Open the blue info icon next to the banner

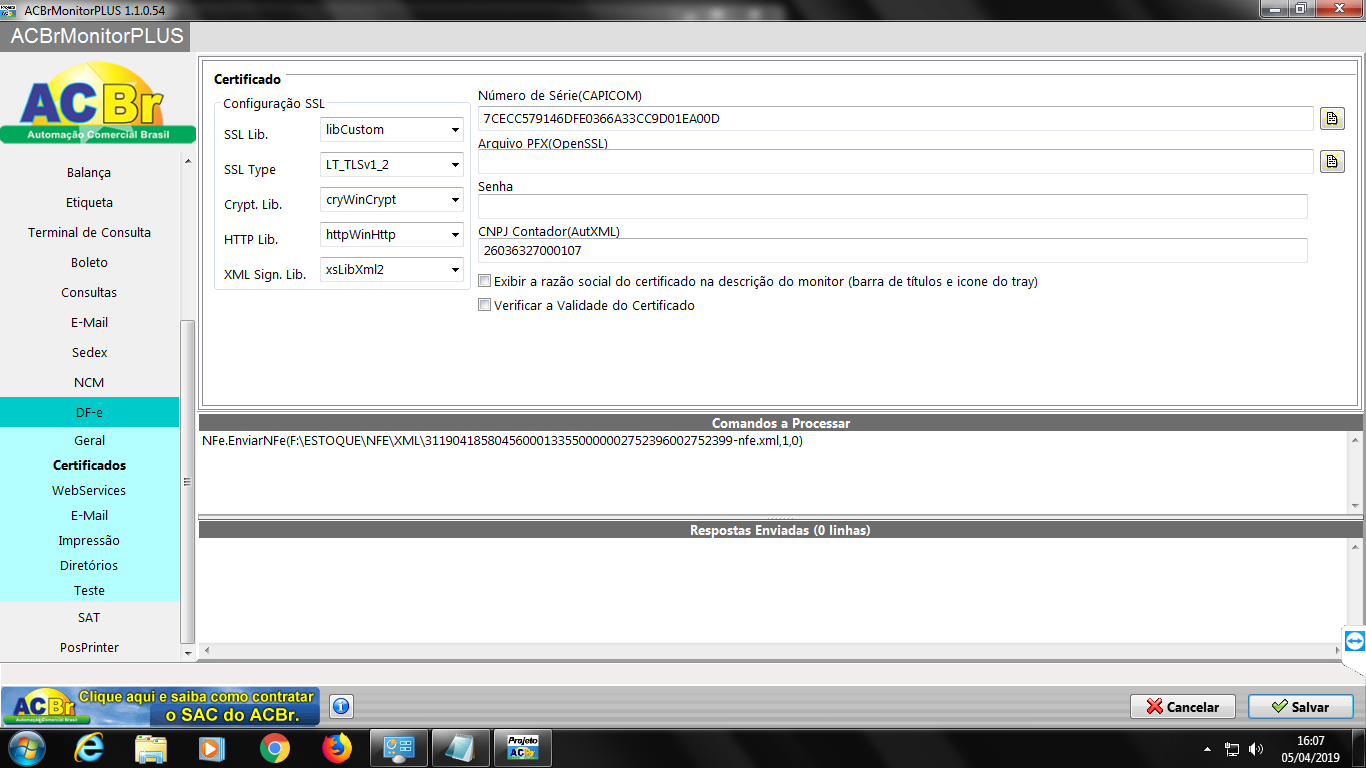[341, 706]
